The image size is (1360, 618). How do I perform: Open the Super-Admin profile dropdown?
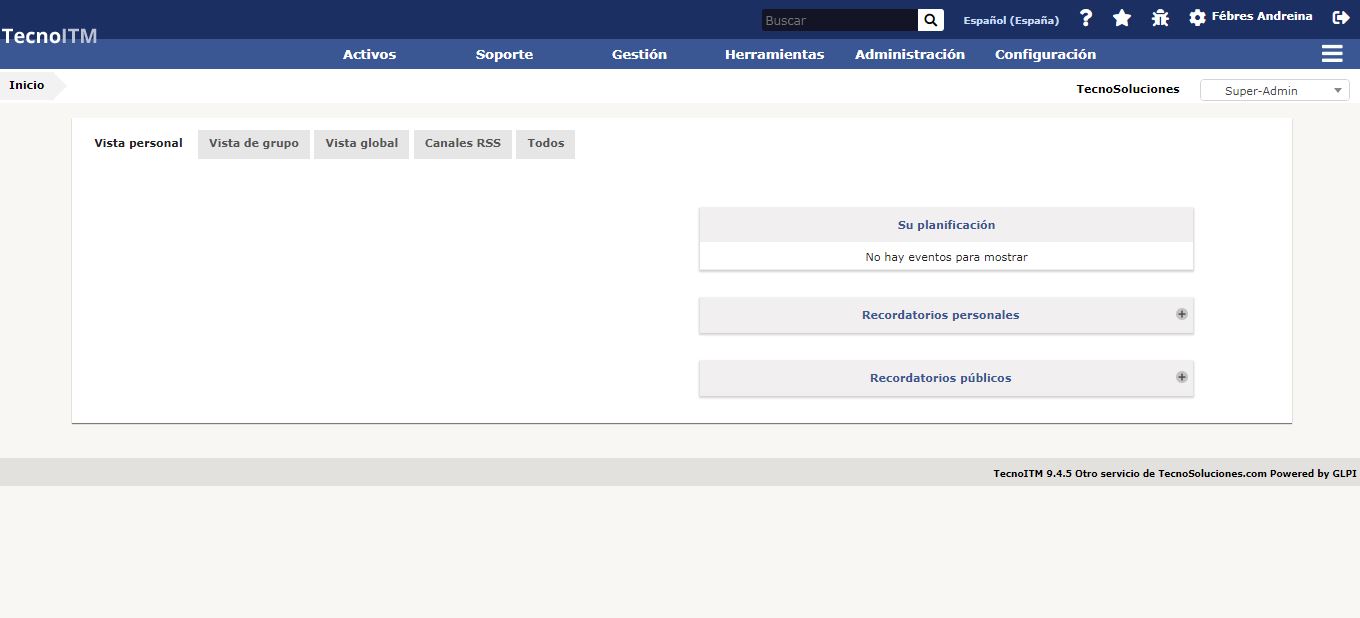(1274, 91)
